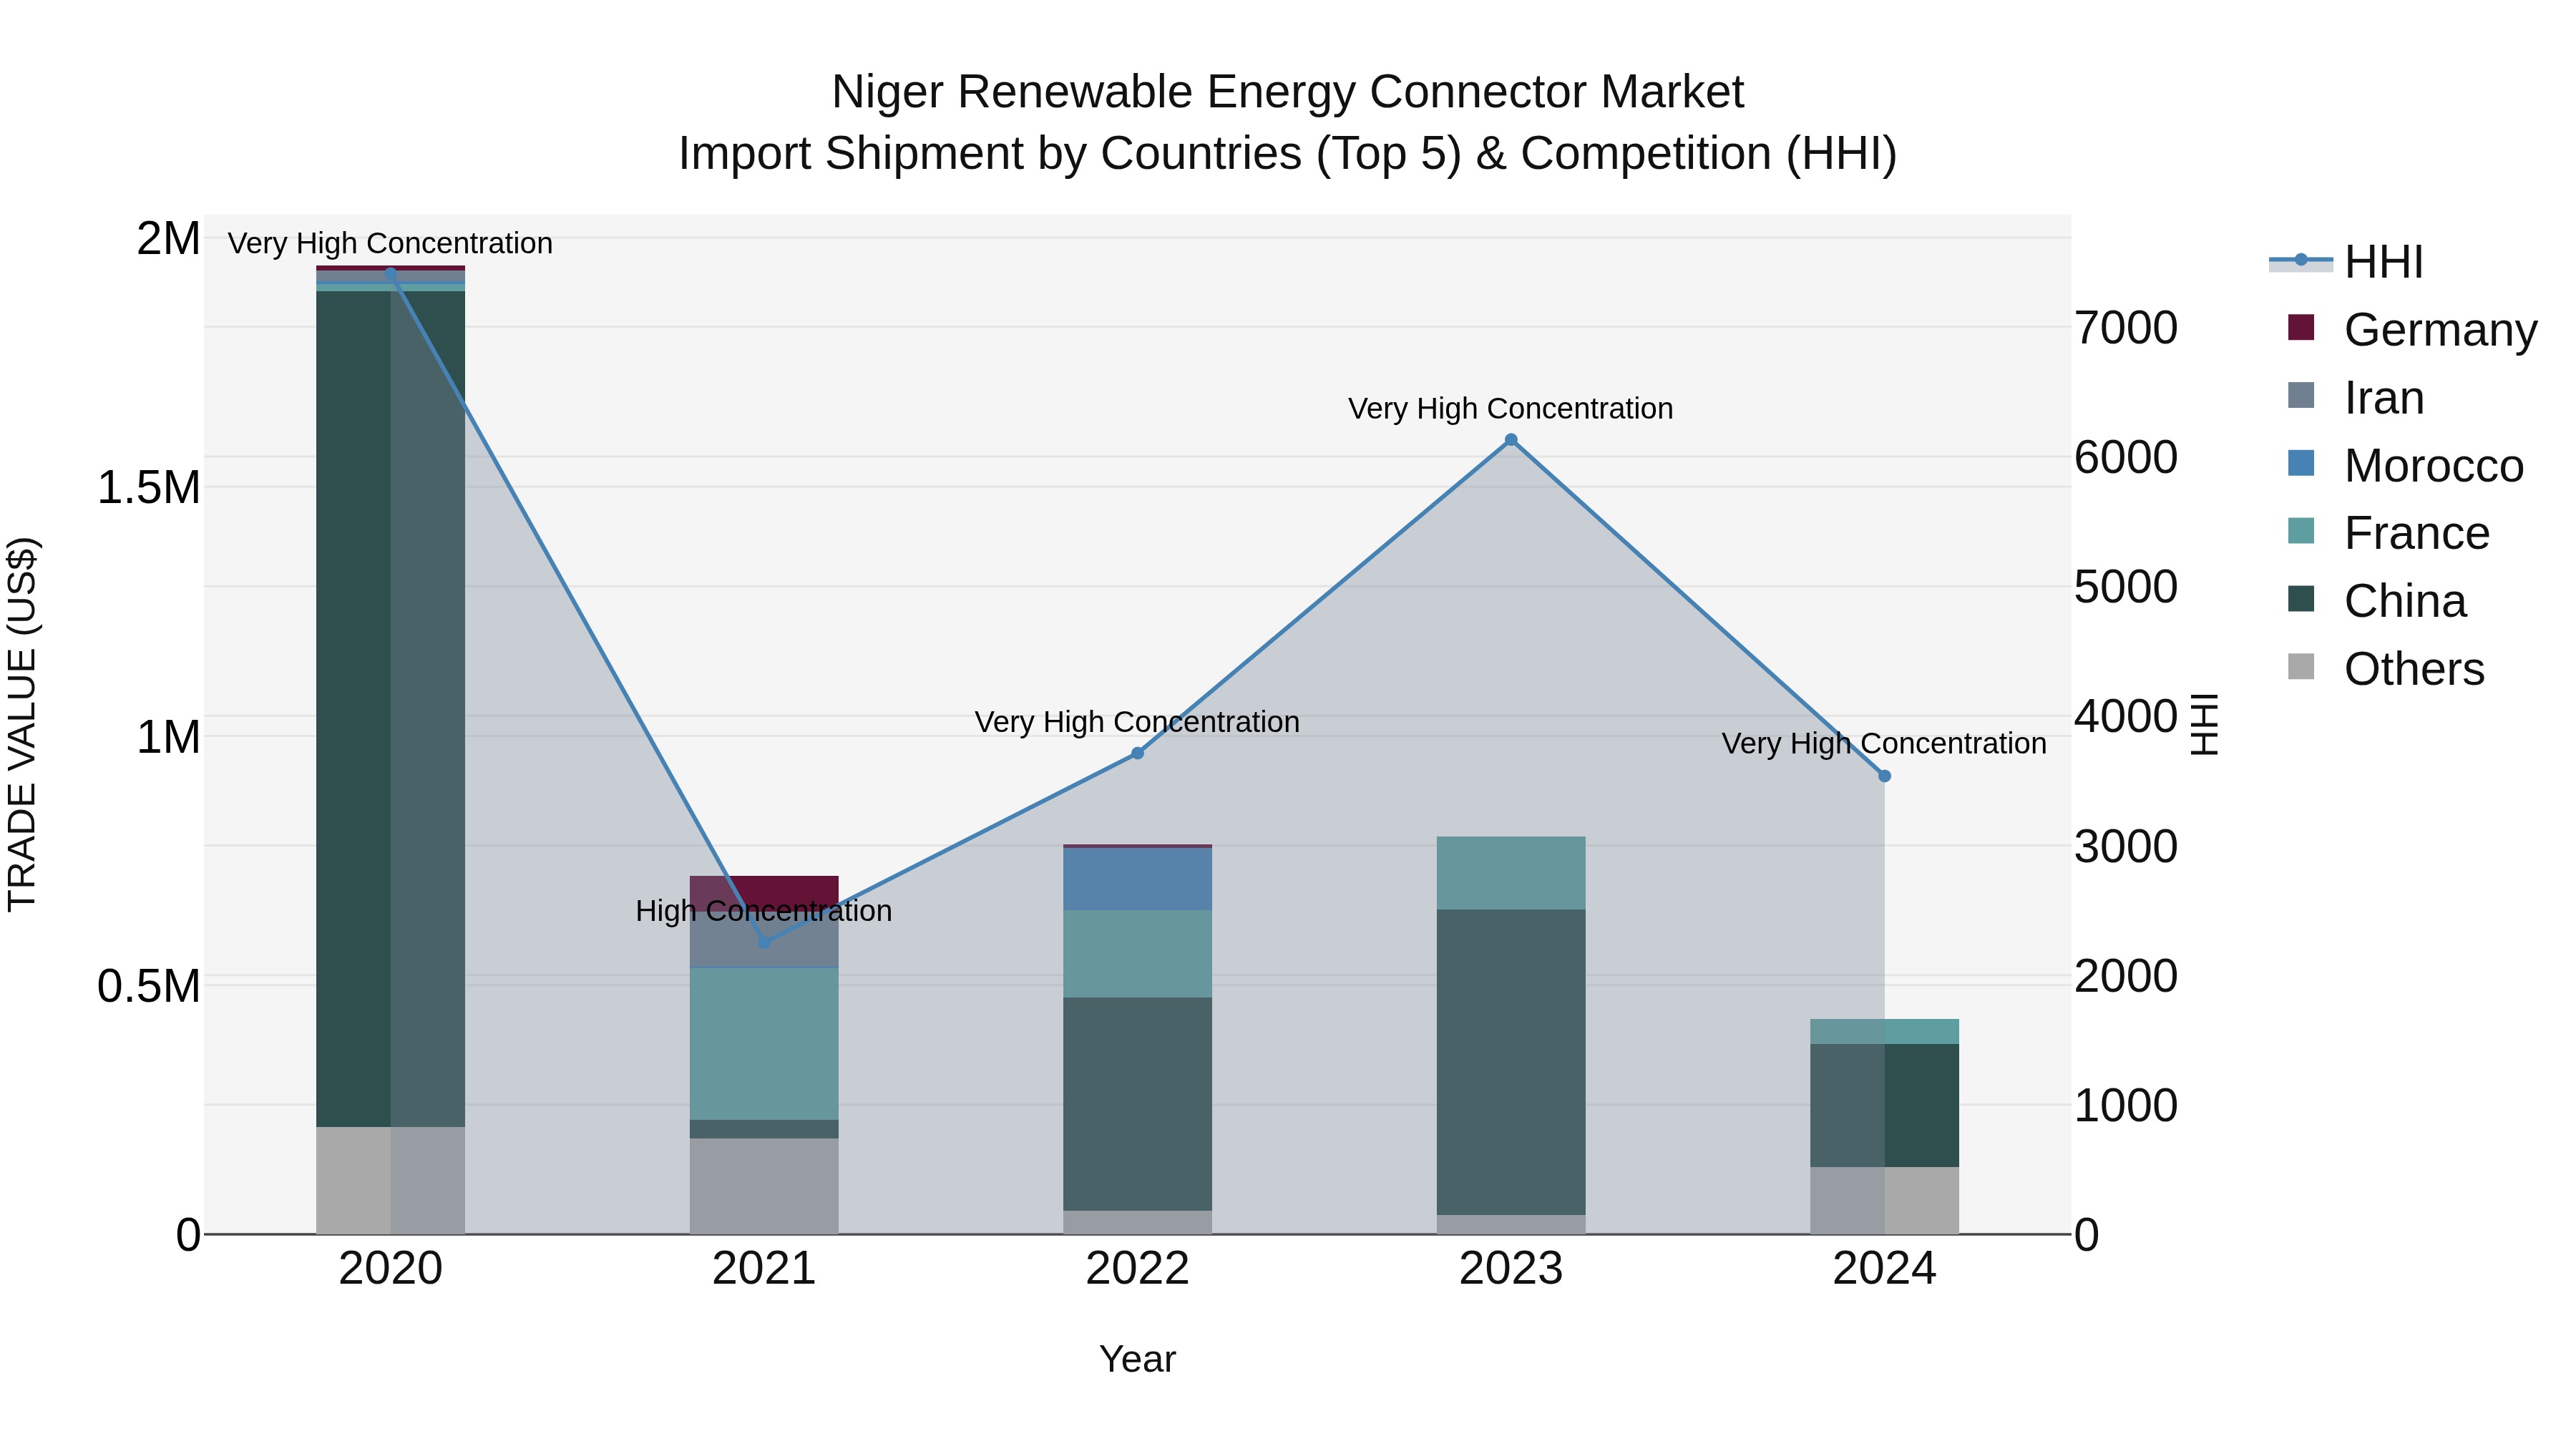Click 'Very High Concentration' label for 2024
Viewport: 2576px width, 1449px height.
[x=1884, y=744]
